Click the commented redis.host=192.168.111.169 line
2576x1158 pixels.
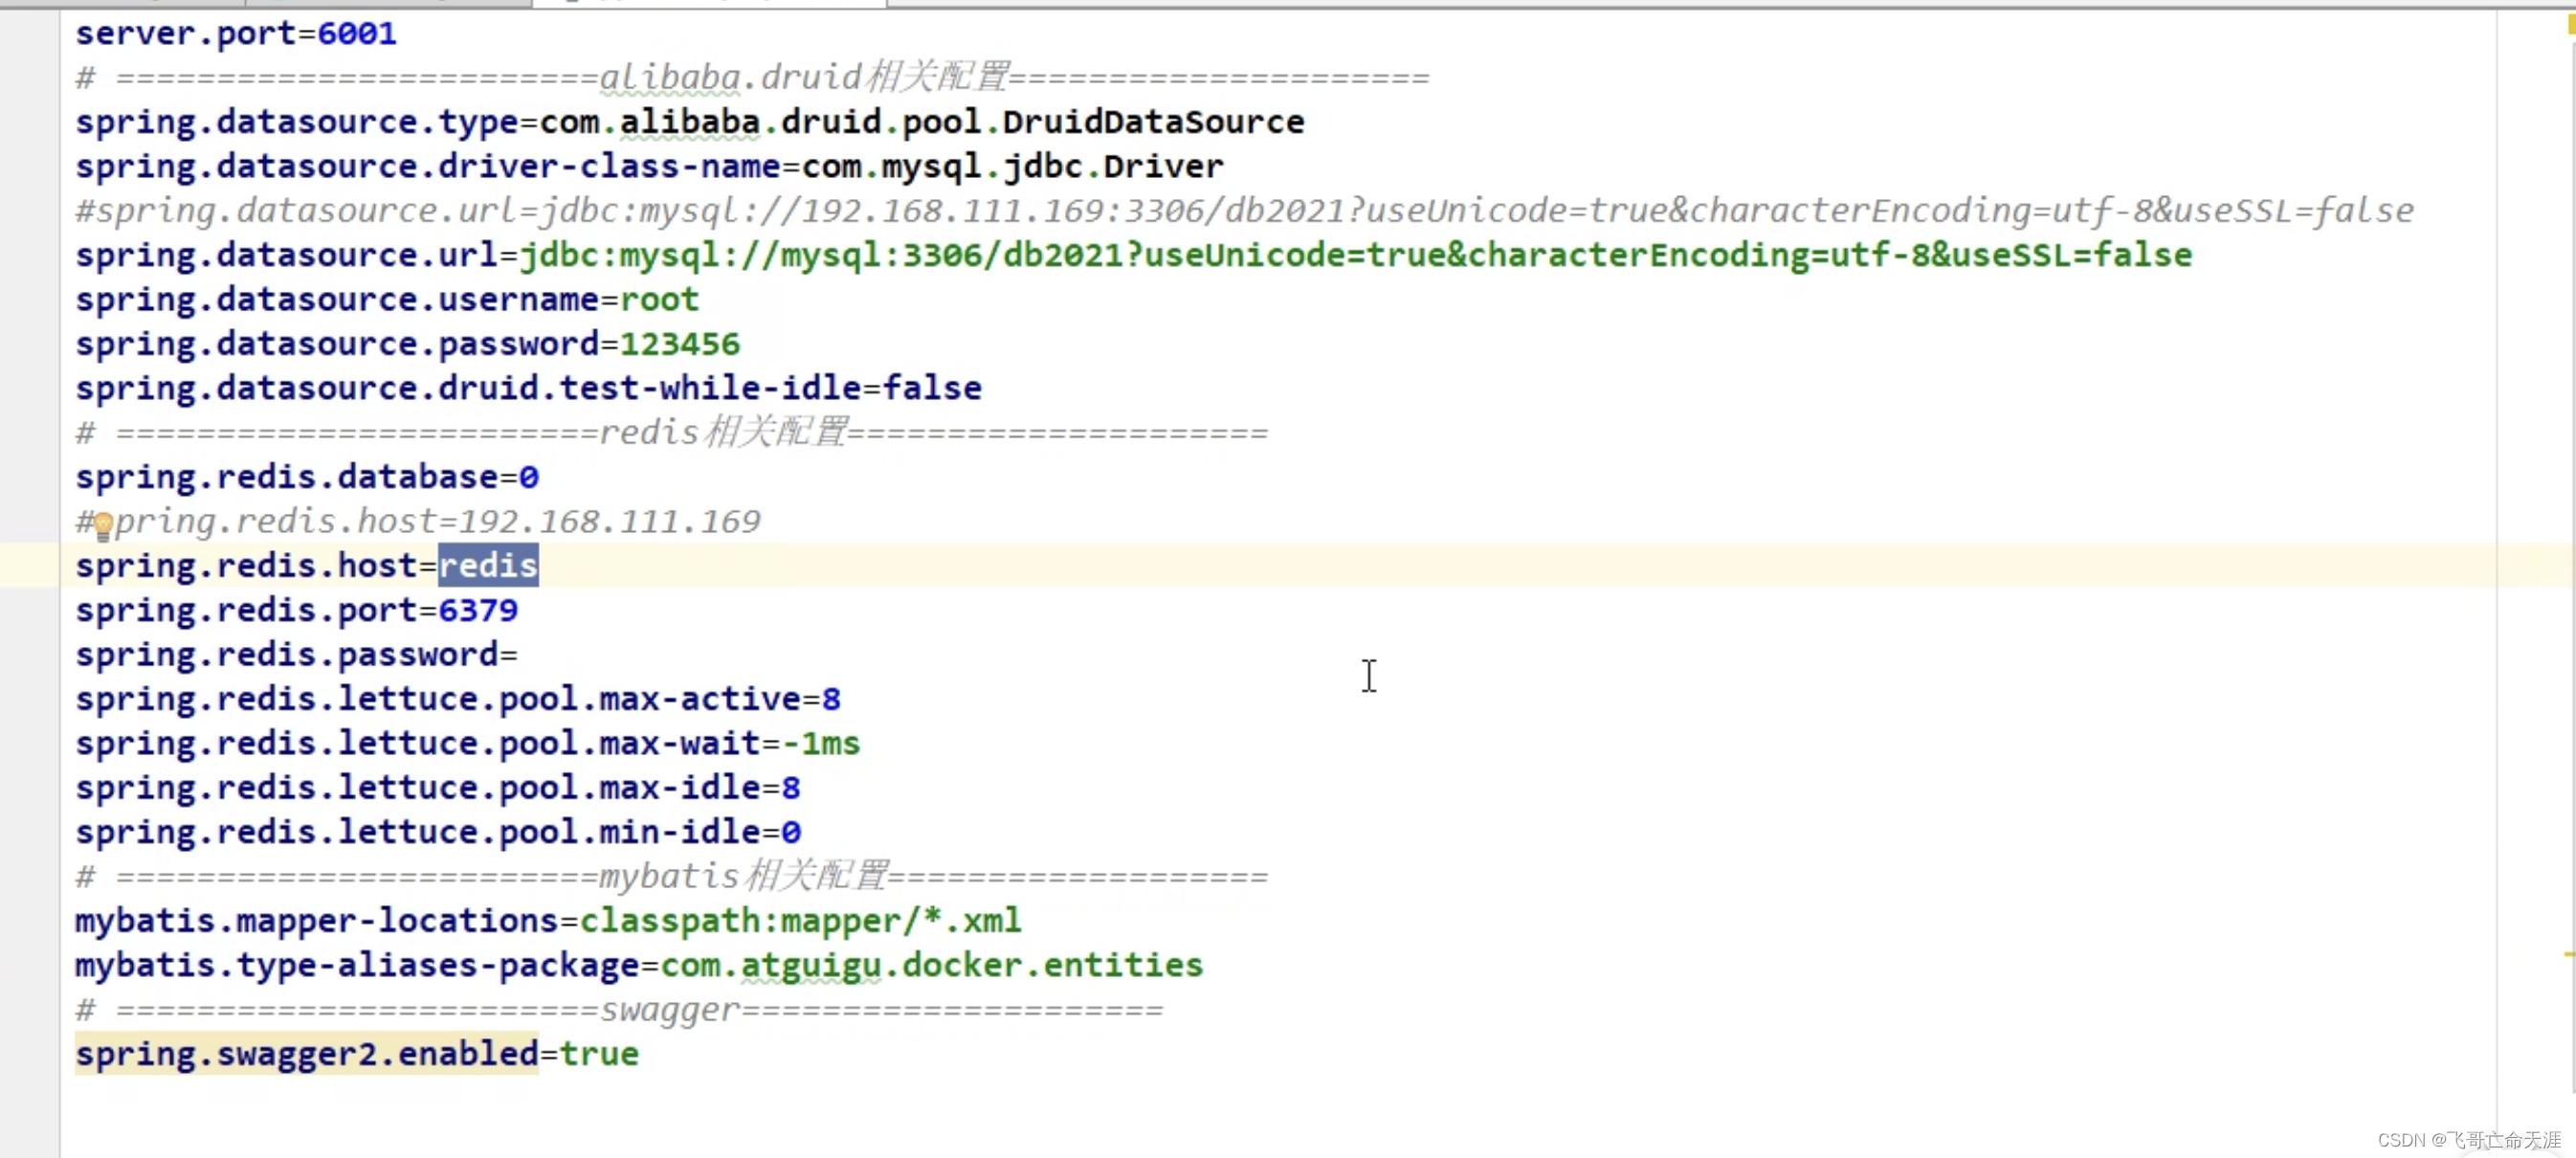[418, 521]
